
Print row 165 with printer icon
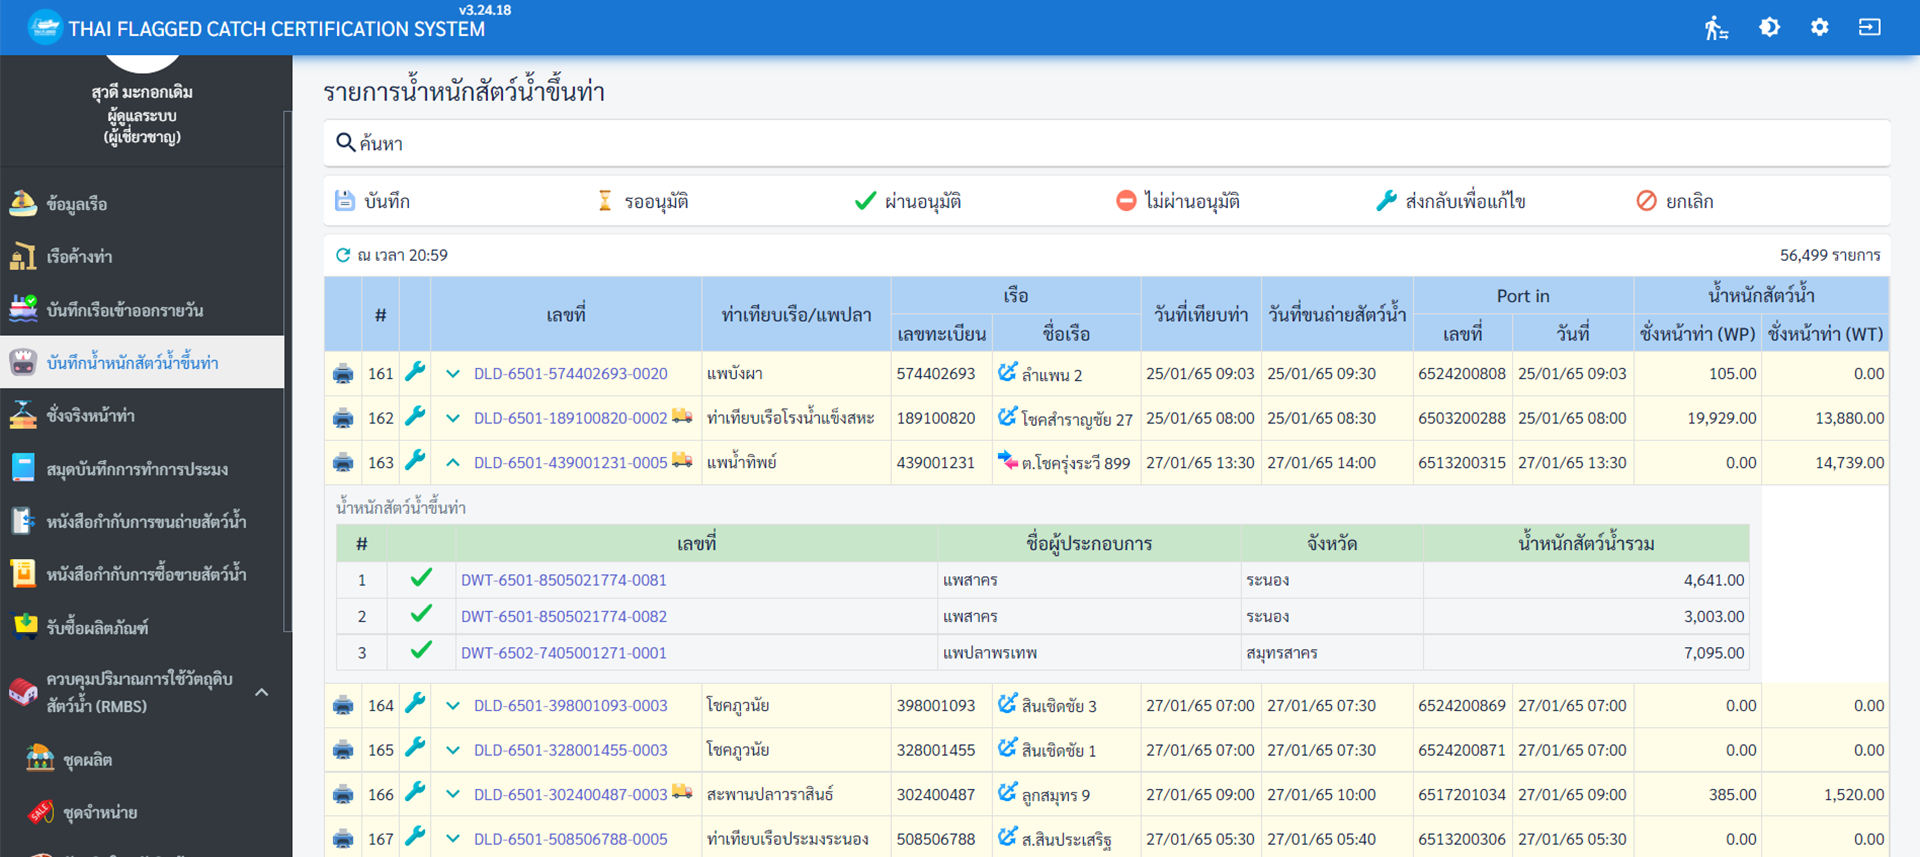[343, 750]
